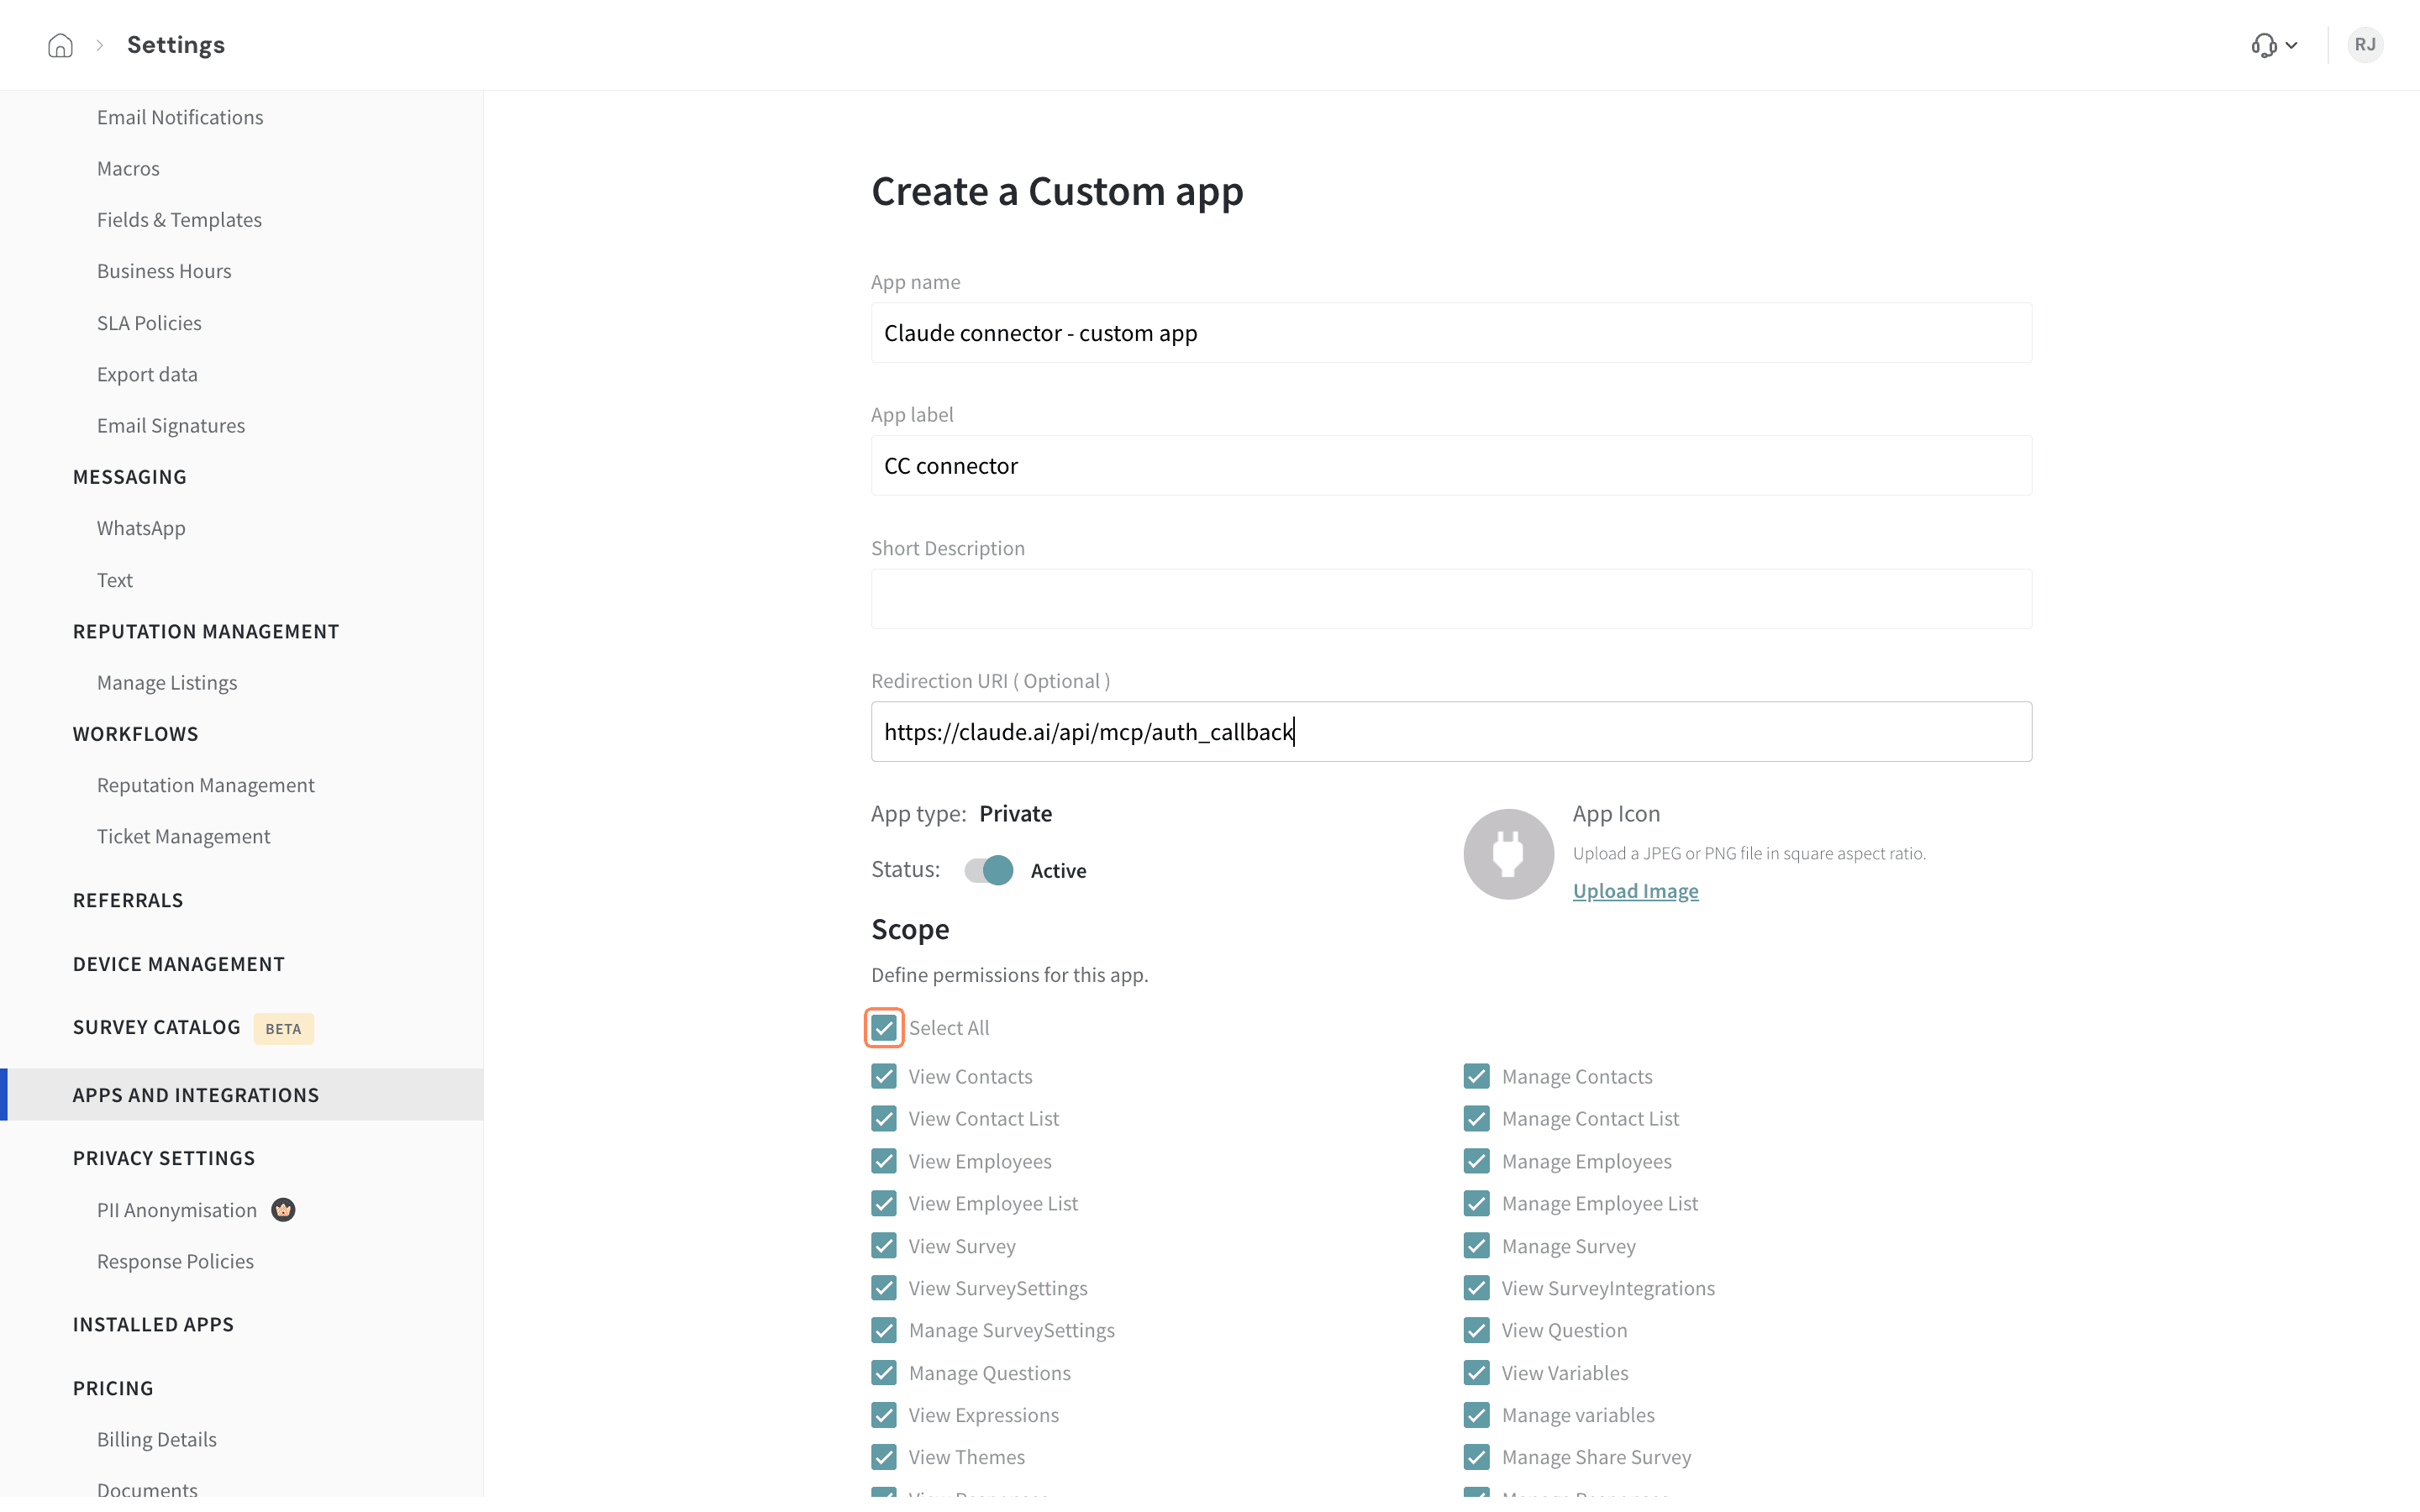Open WhatsApp messaging settings
Viewport: 2420px width, 1512px height.
coord(141,528)
